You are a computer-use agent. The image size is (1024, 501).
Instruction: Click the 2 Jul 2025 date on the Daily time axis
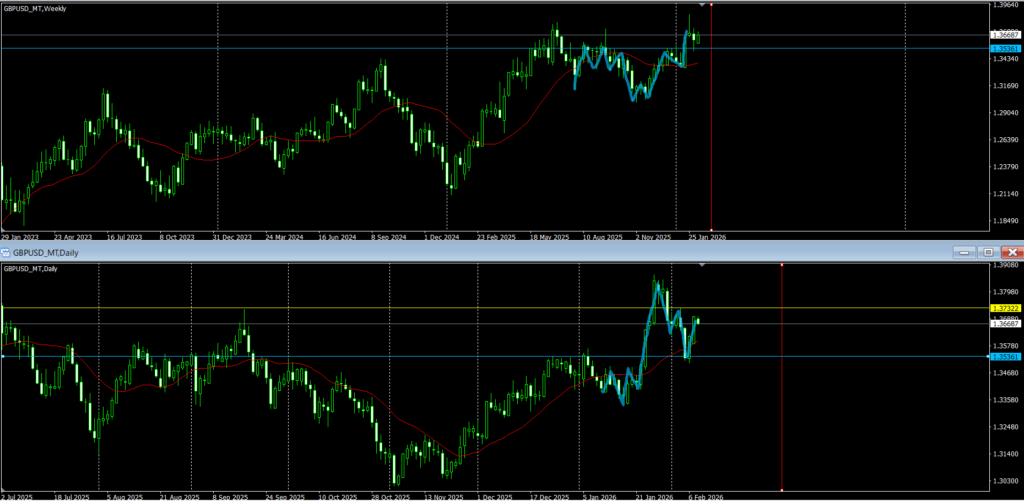(x=18, y=496)
